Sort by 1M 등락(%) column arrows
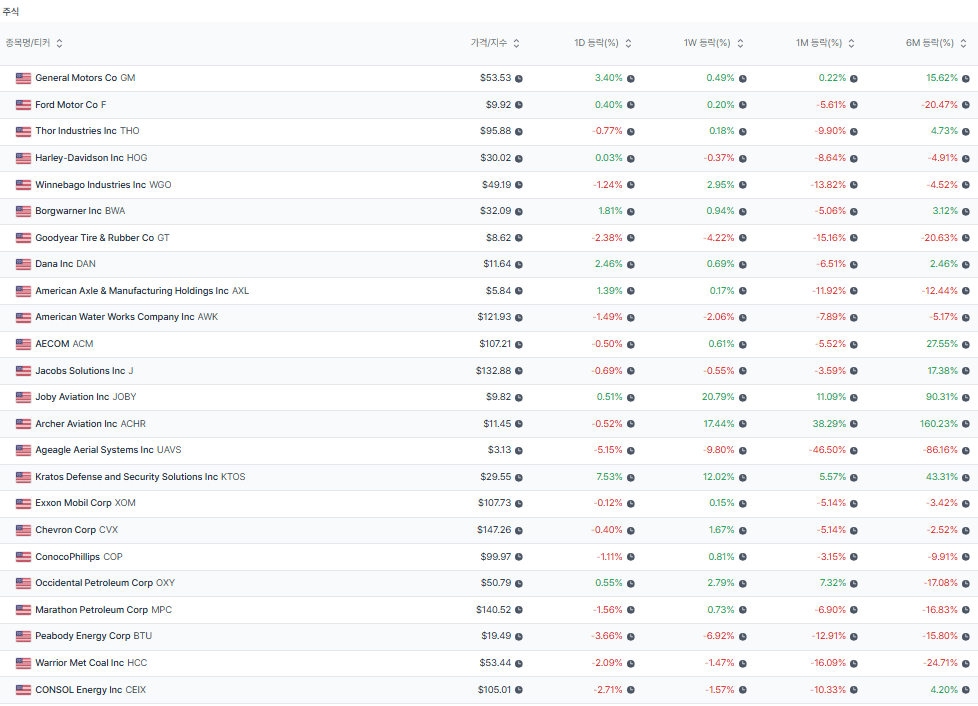The image size is (978, 706). click(x=851, y=43)
